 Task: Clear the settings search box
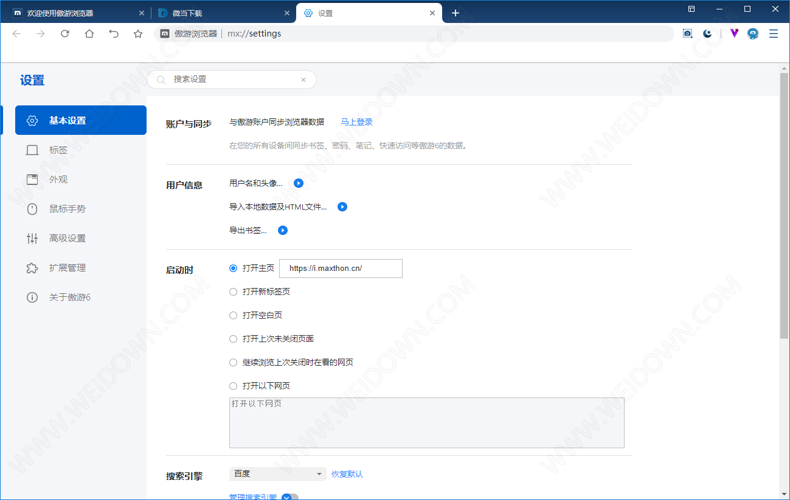[303, 80]
